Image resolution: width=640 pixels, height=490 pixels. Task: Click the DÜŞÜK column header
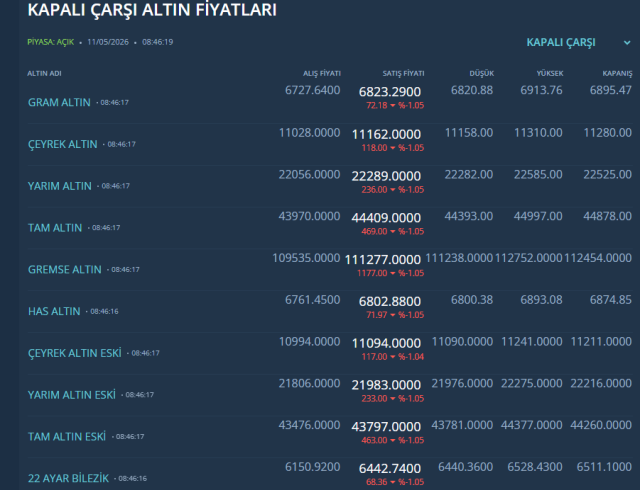point(482,74)
